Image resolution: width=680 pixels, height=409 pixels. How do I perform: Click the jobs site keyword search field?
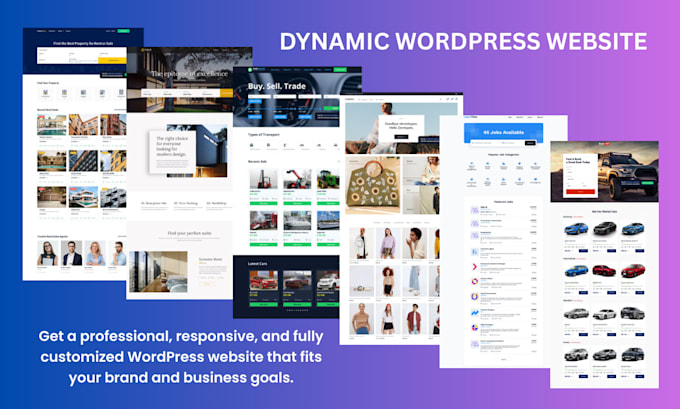[x=484, y=143]
